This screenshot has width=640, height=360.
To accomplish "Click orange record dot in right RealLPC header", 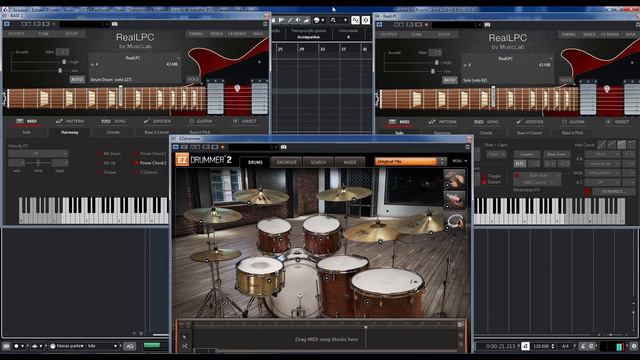I will coord(427,24).
